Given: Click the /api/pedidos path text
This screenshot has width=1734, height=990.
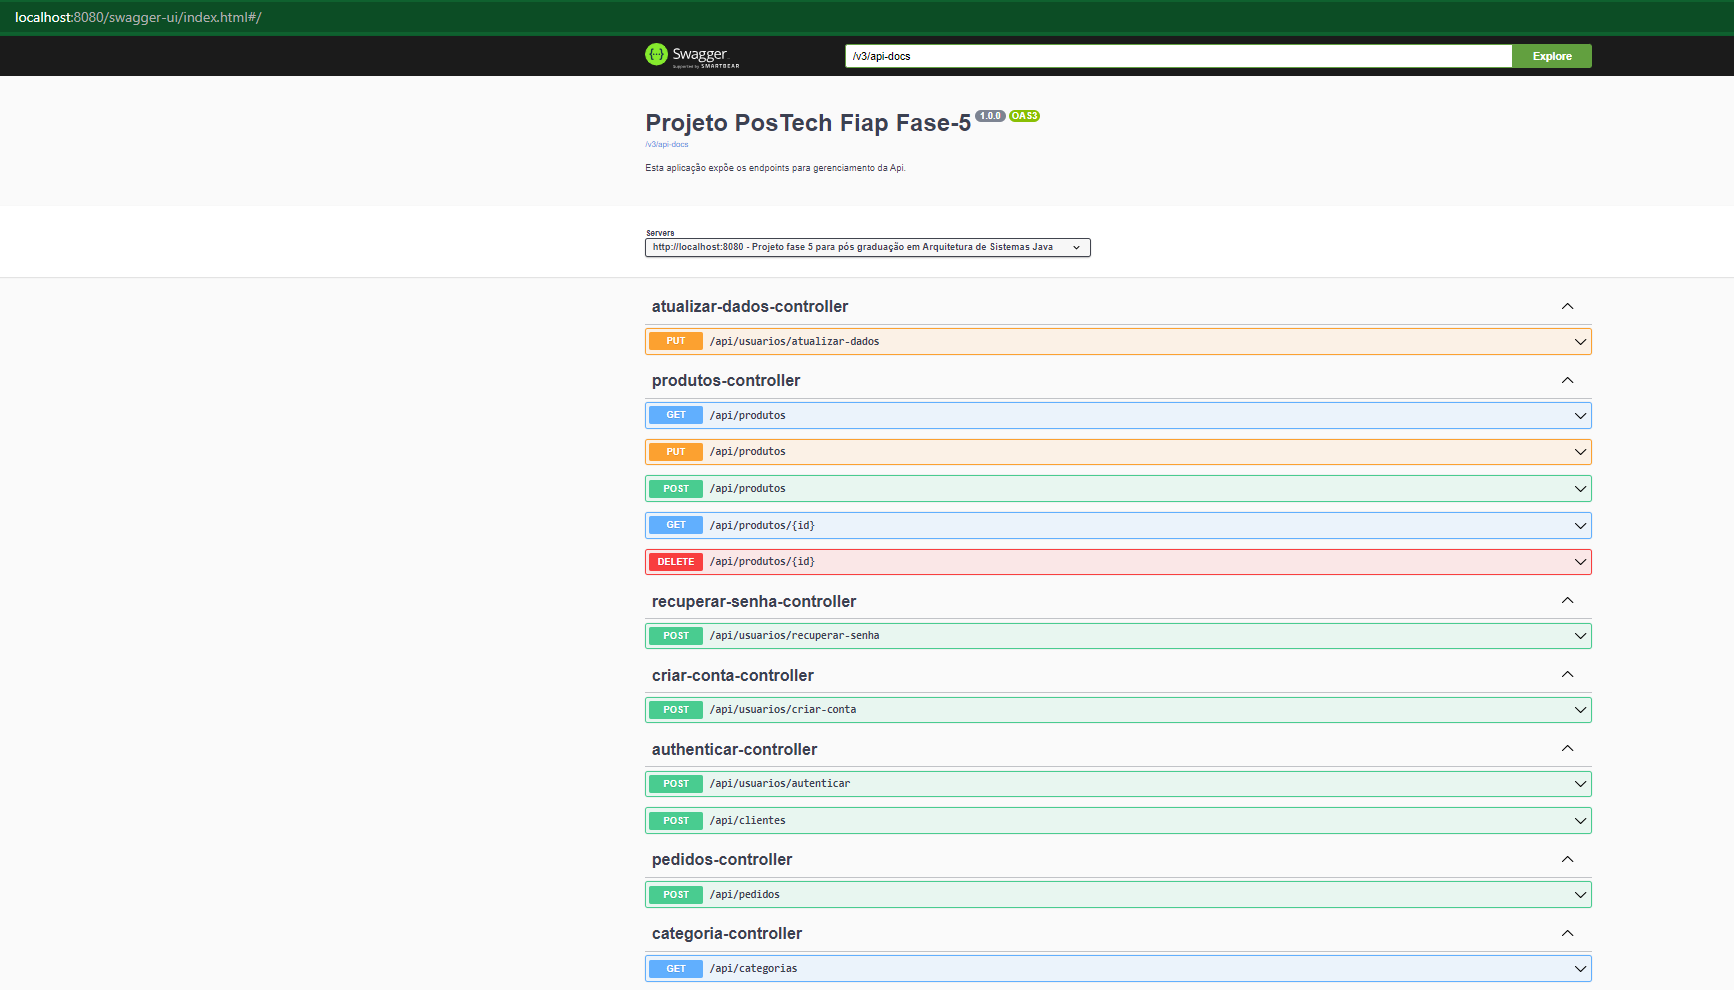Looking at the screenshot, I should click(x=745, y=895).
